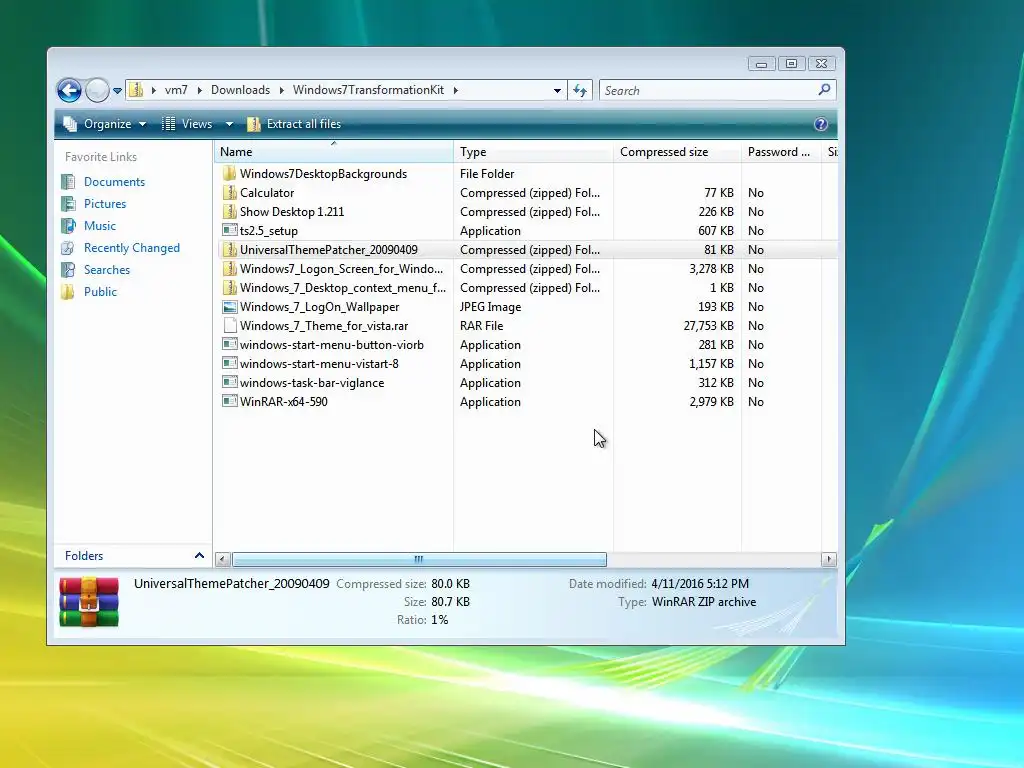
Task: Click Searches icon in Favorite Links
Action: pyautogui.click(x=68, y=270)
